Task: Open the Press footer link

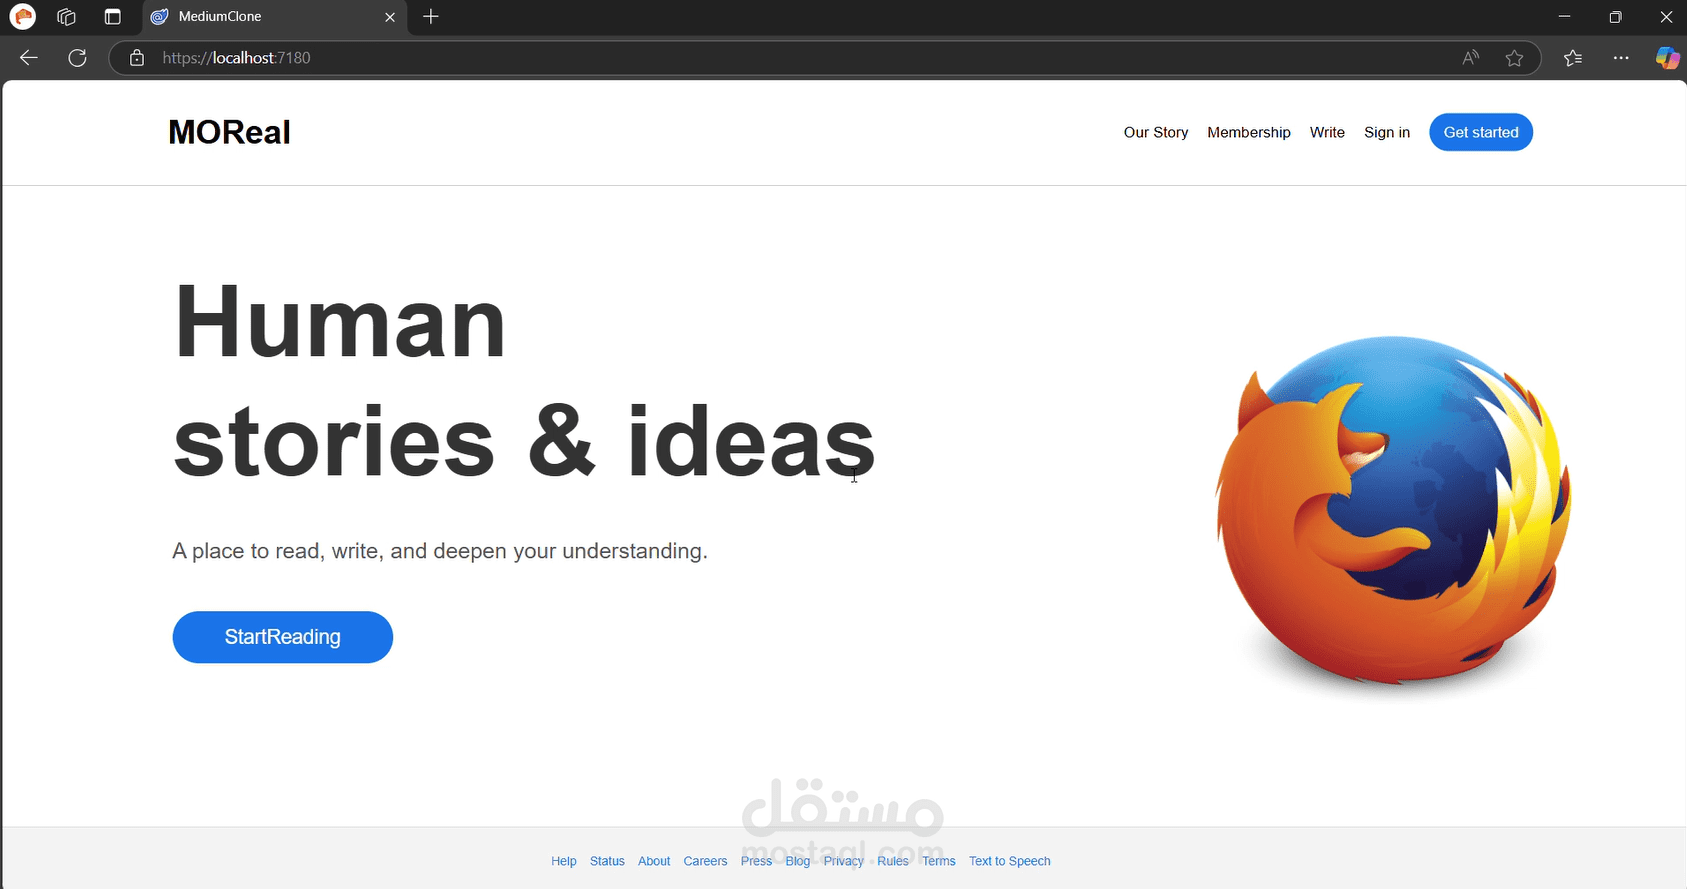Action: pyautogui.click(x=756, y=861)
